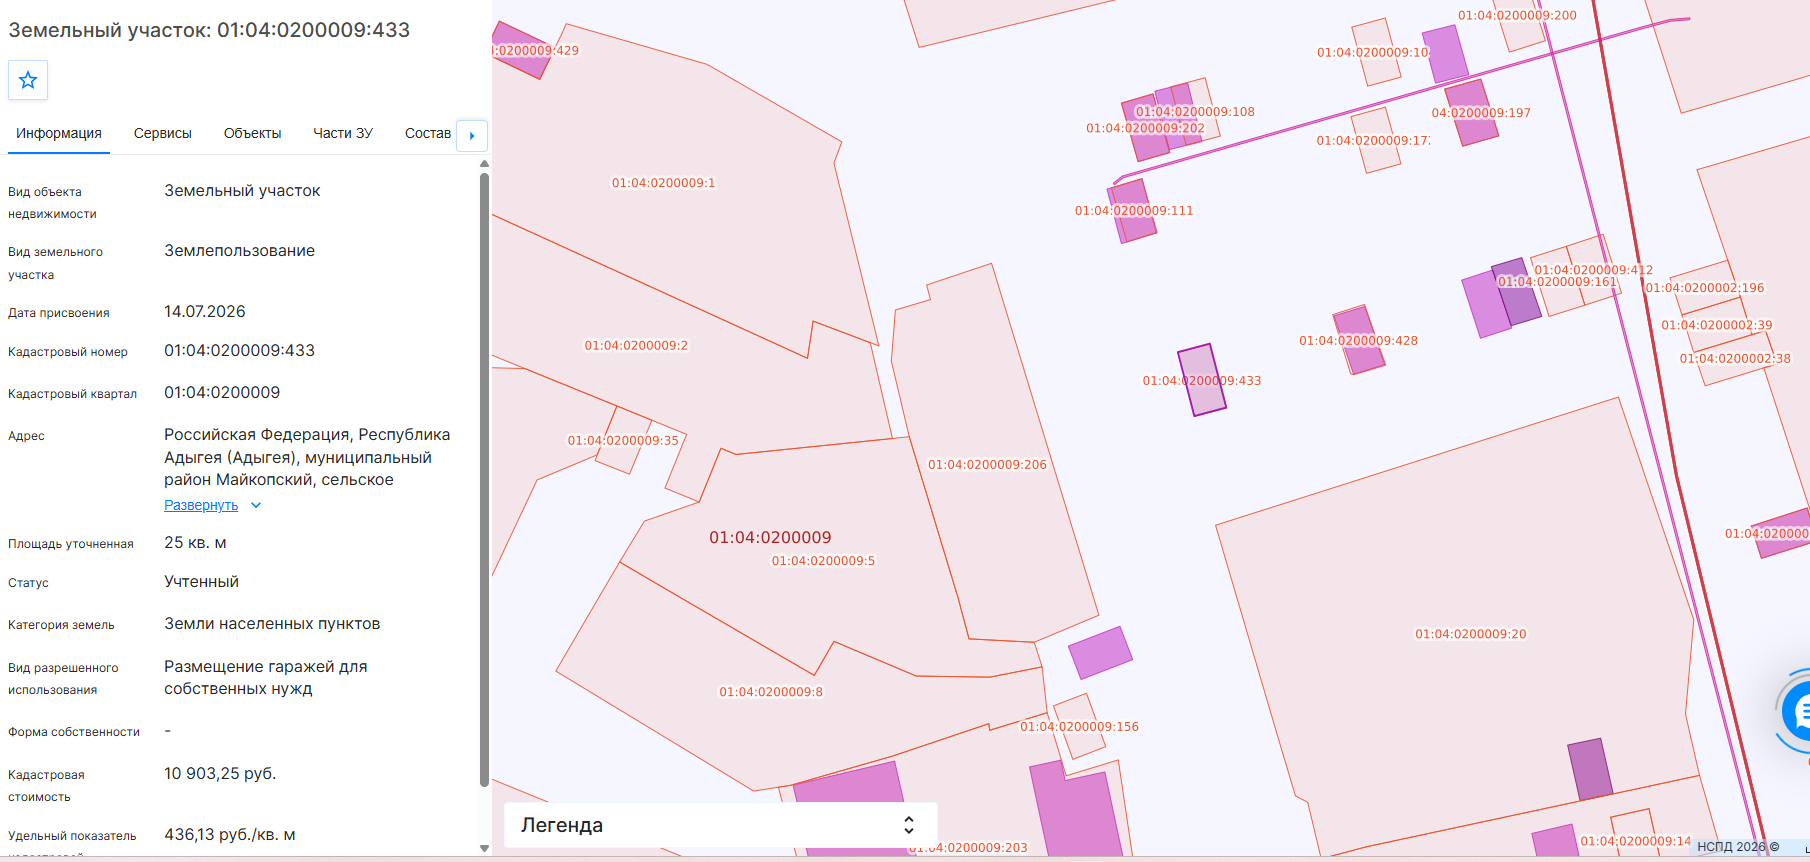Click the info panel vertical scrollbar thumb

(484, 480)
